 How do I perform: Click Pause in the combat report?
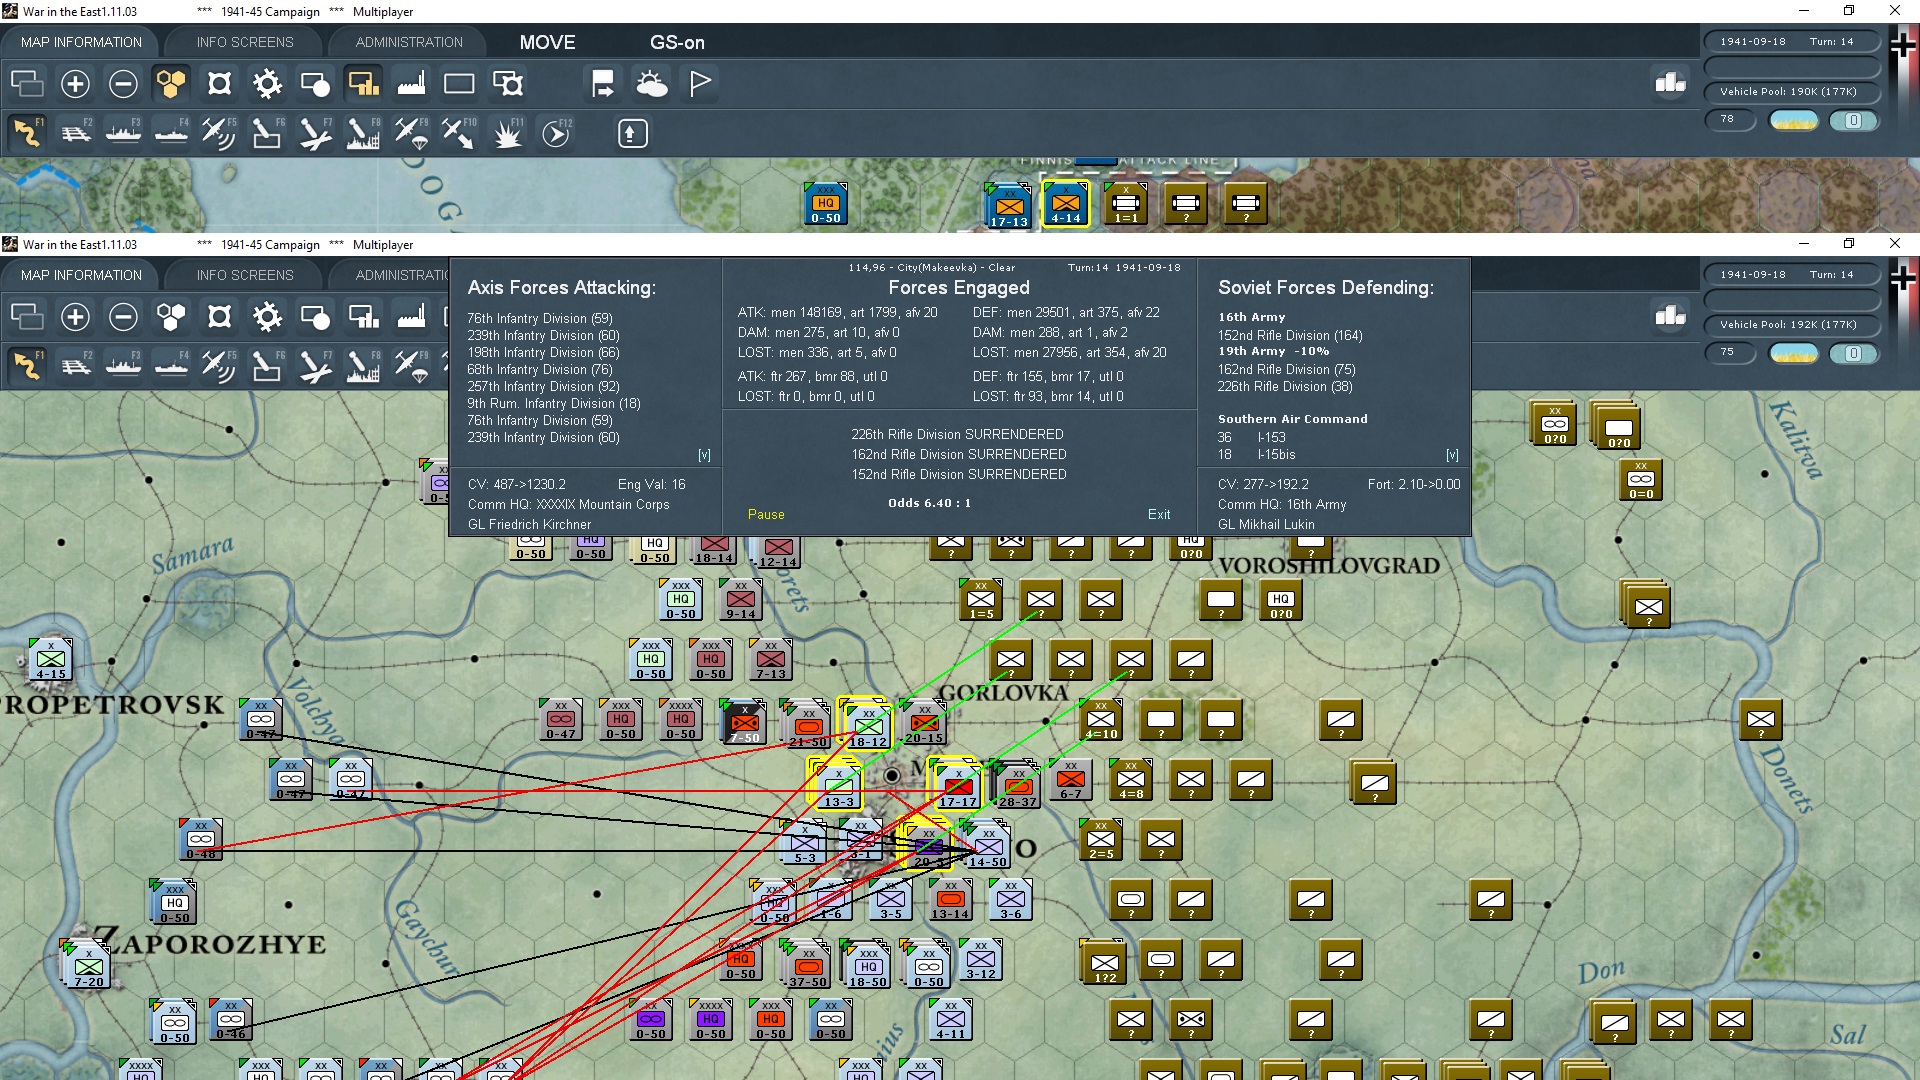[766, 514]
